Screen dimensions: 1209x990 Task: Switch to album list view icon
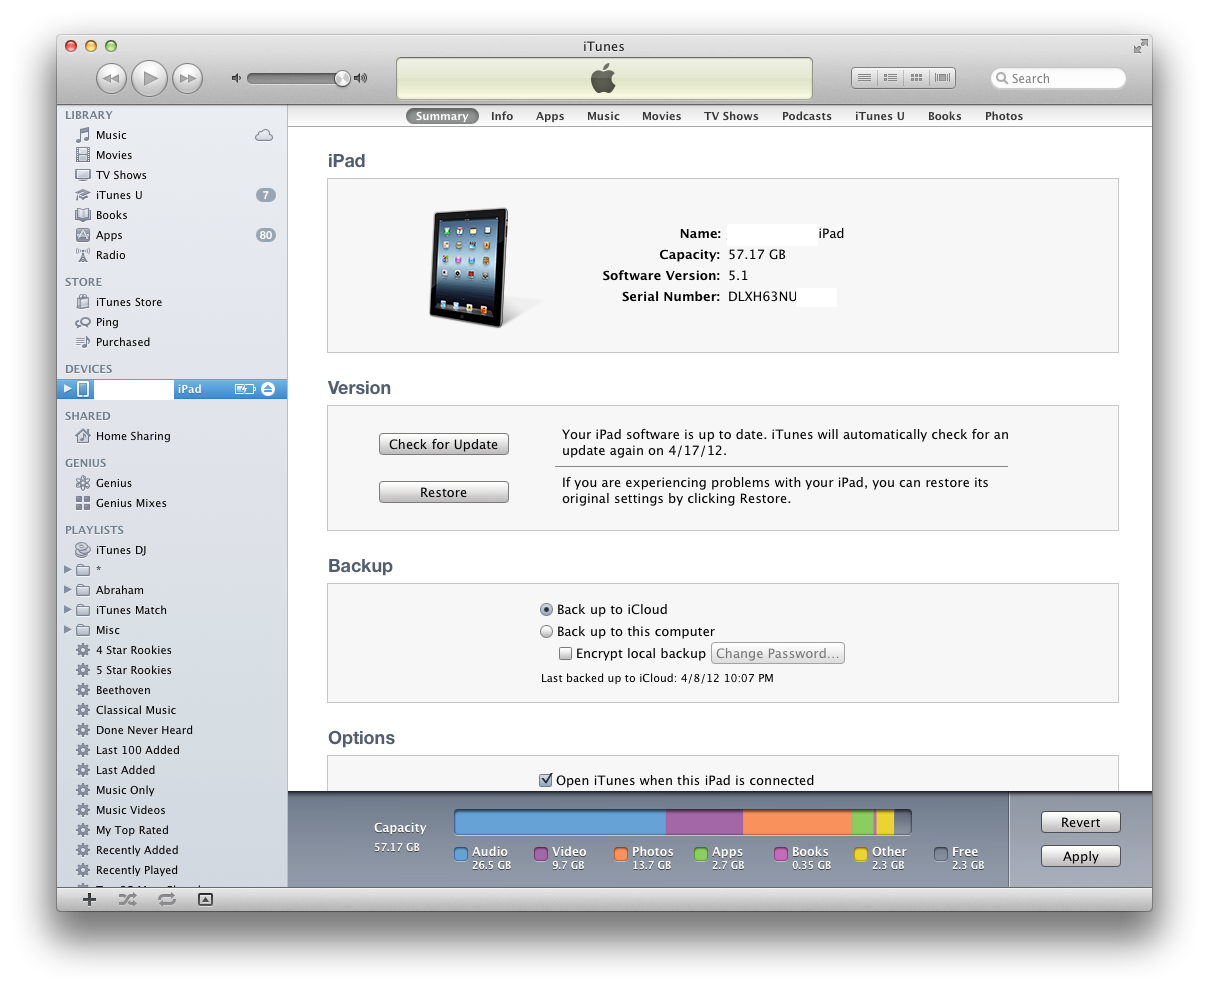[x=890, y=78]
